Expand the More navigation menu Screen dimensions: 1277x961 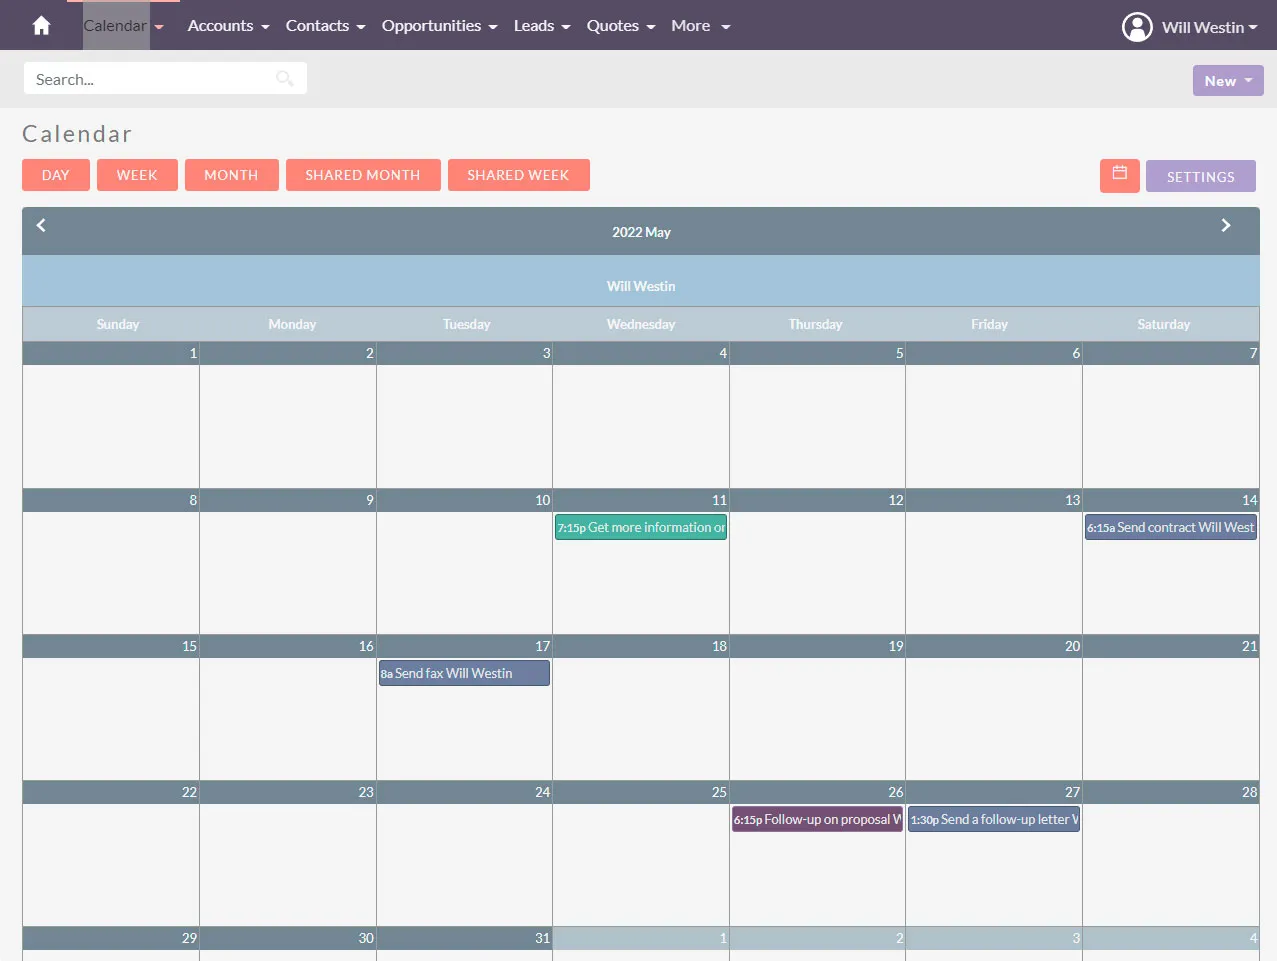(700, 26)
